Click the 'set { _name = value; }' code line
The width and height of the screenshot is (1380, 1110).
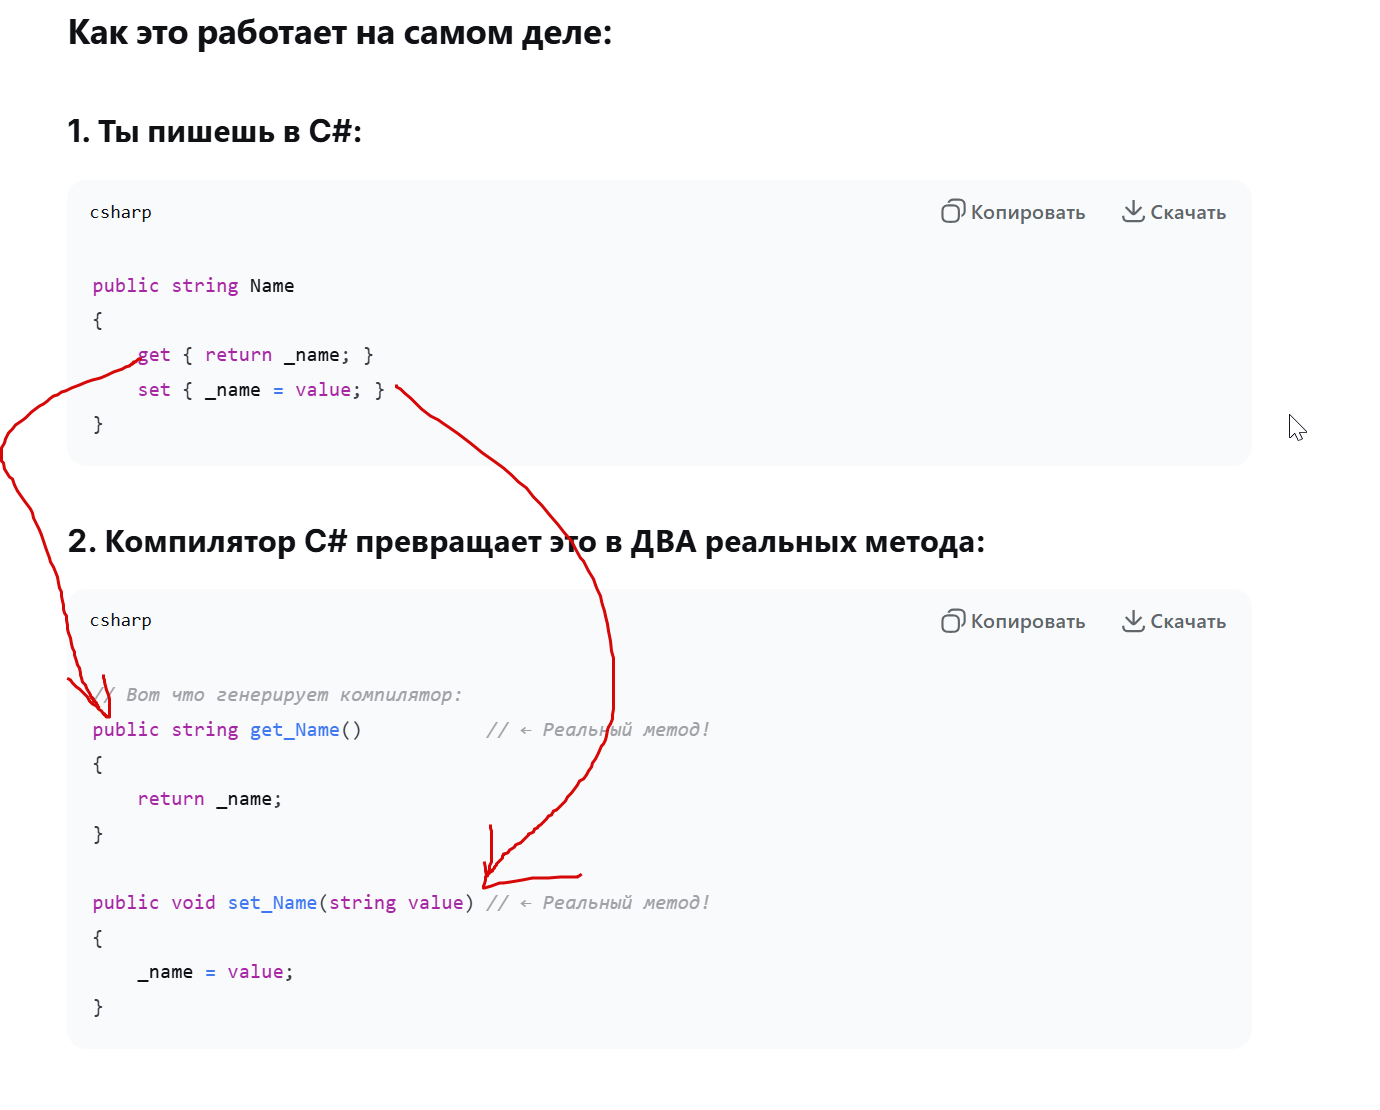[x=261, y=390]
